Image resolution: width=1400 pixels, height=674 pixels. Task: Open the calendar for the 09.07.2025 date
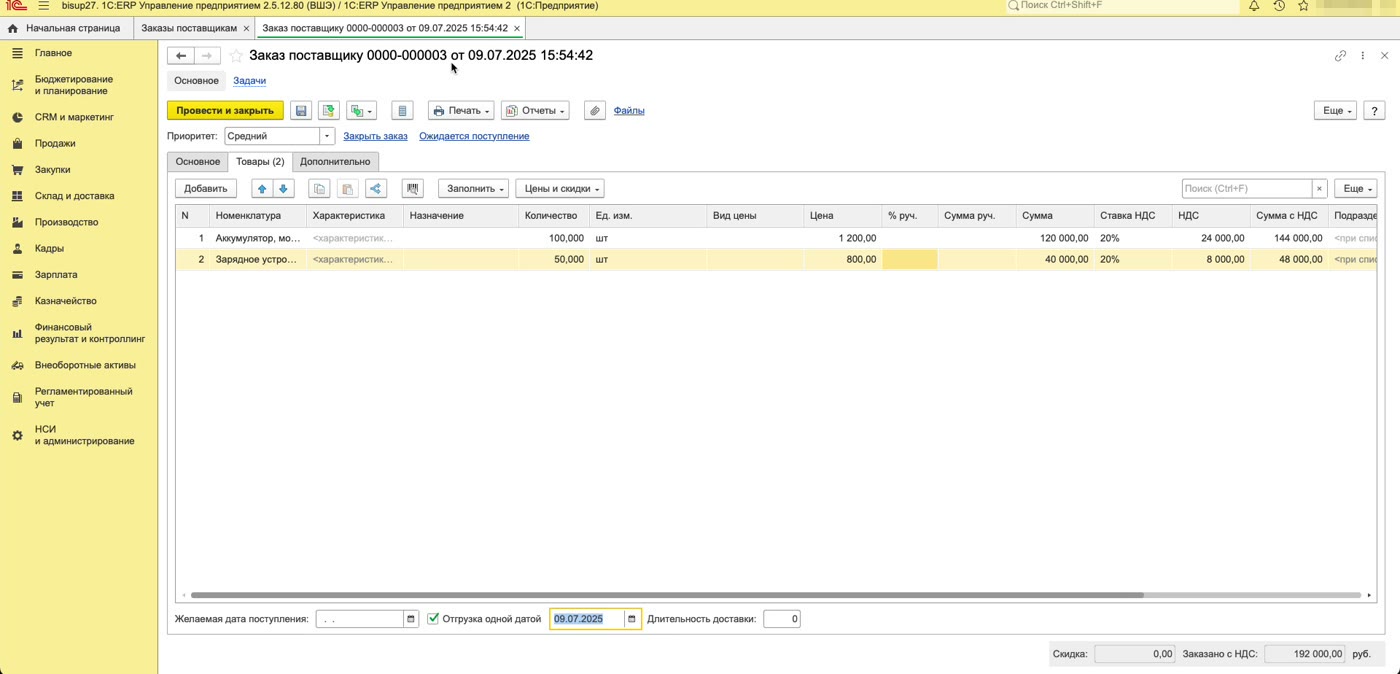click(631, 619)
